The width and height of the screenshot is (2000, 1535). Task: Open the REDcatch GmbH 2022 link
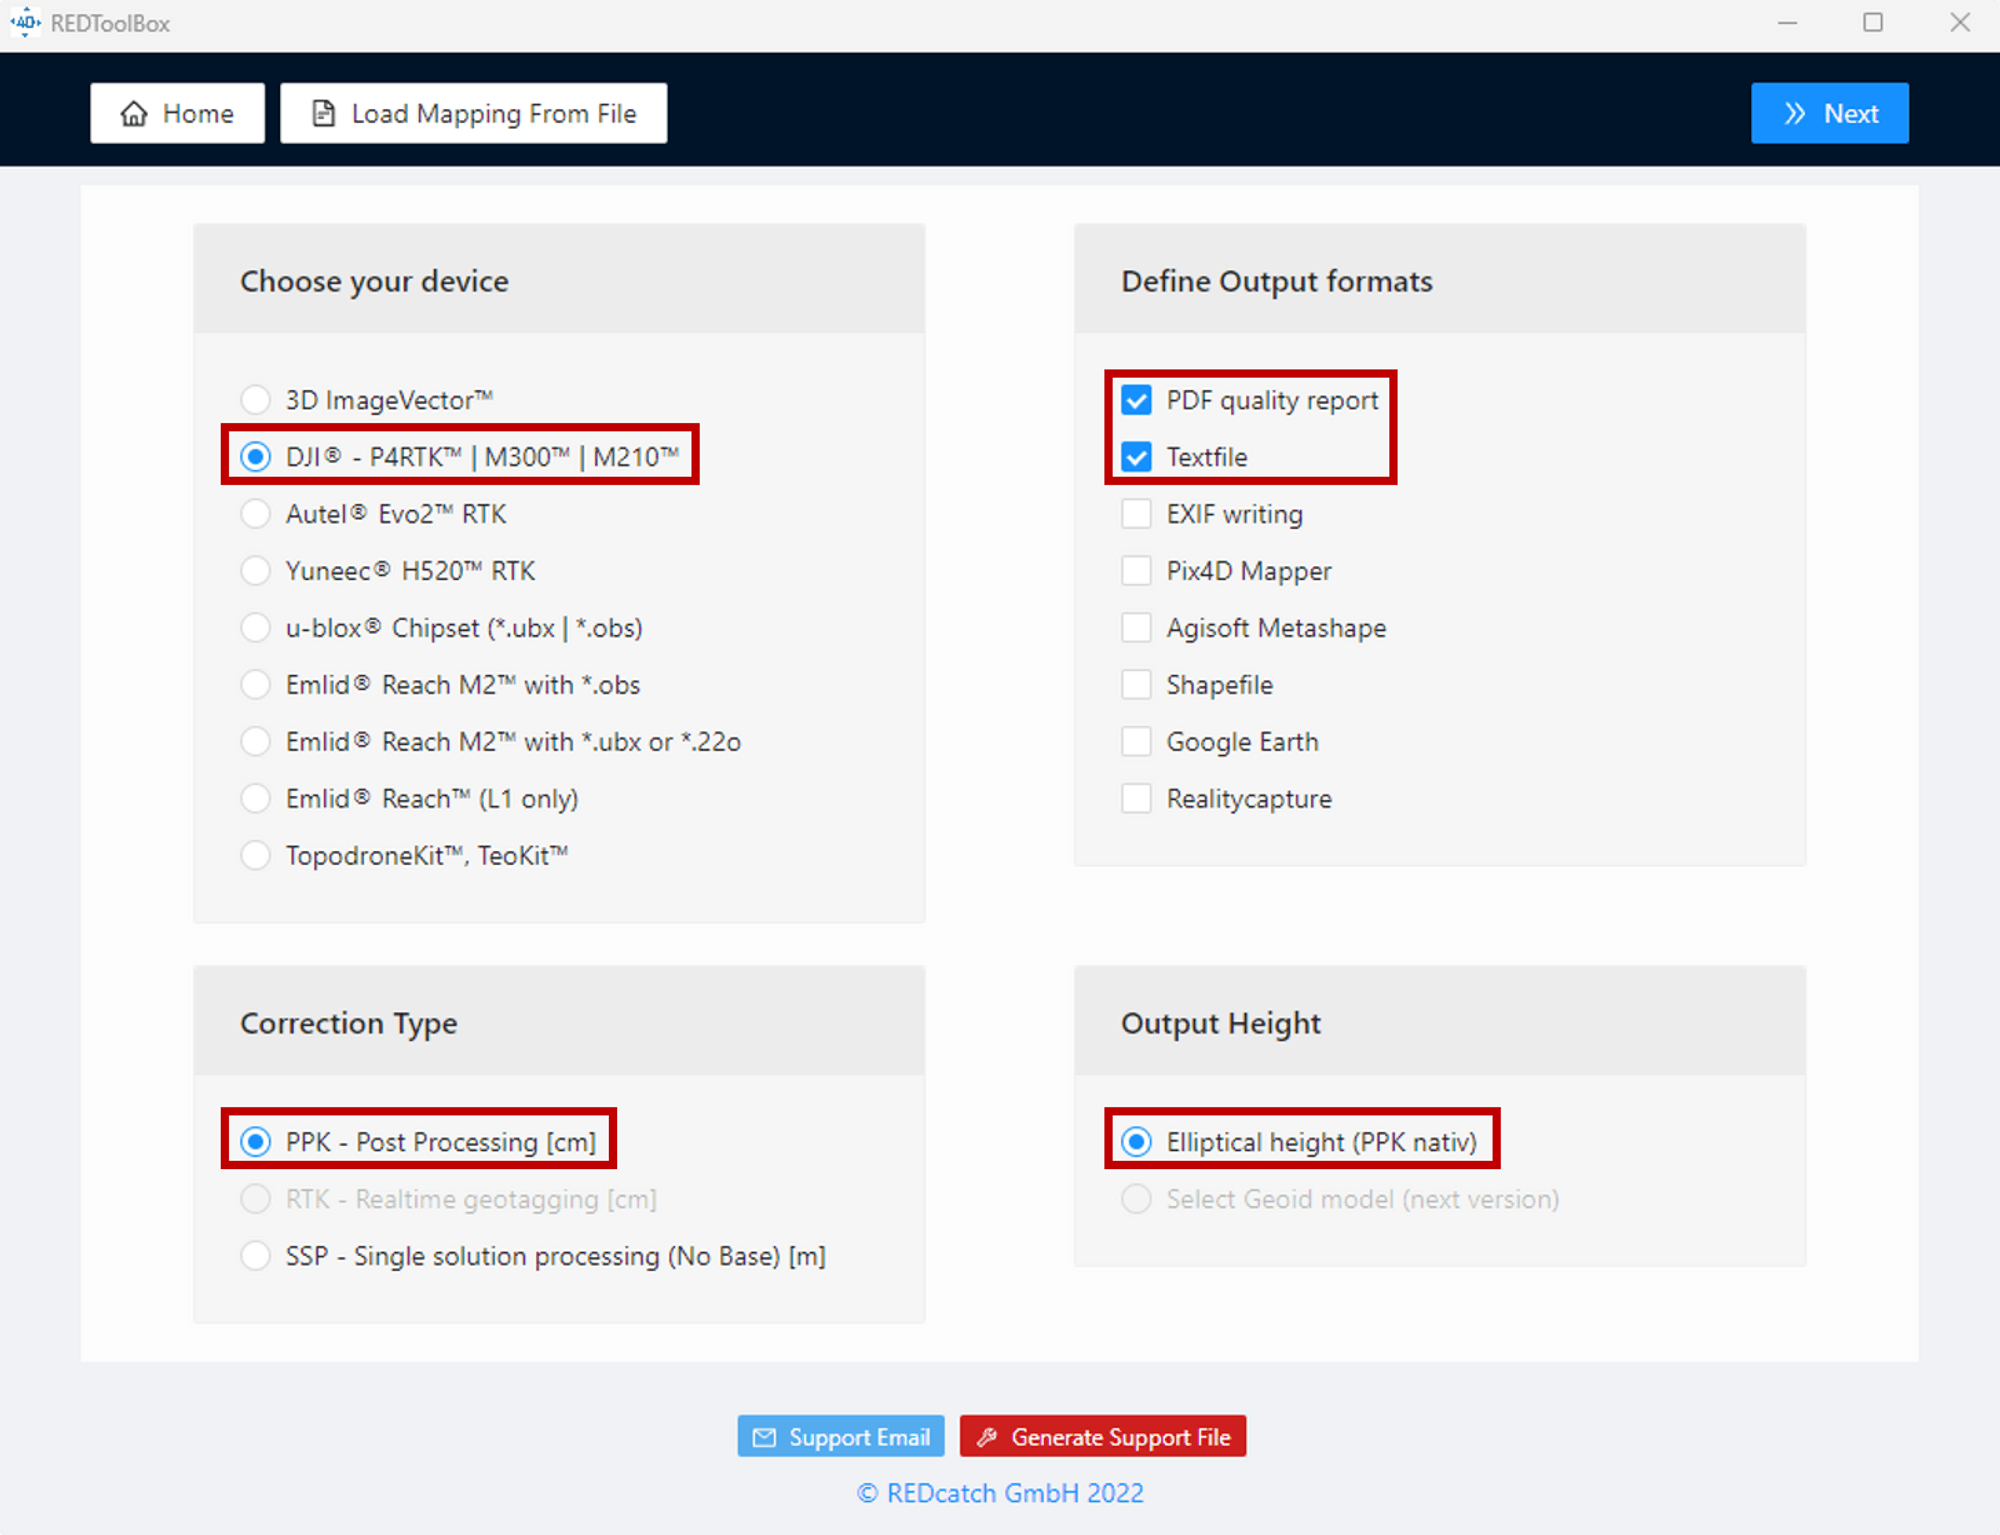pos(999,1492)
